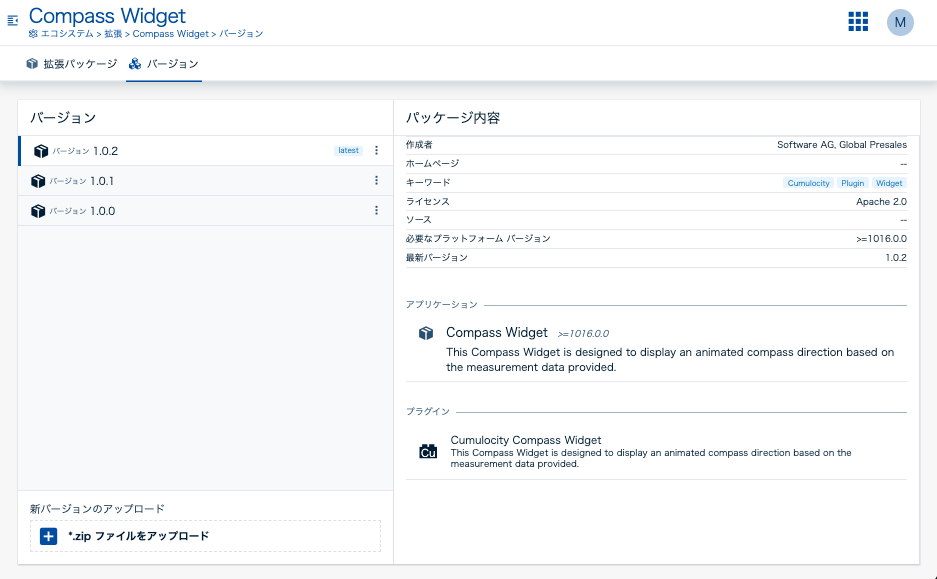Image resolution: width=937 pixels, height=579 pixels.
Task: Click the キーワード label
Action: [428, 183]
